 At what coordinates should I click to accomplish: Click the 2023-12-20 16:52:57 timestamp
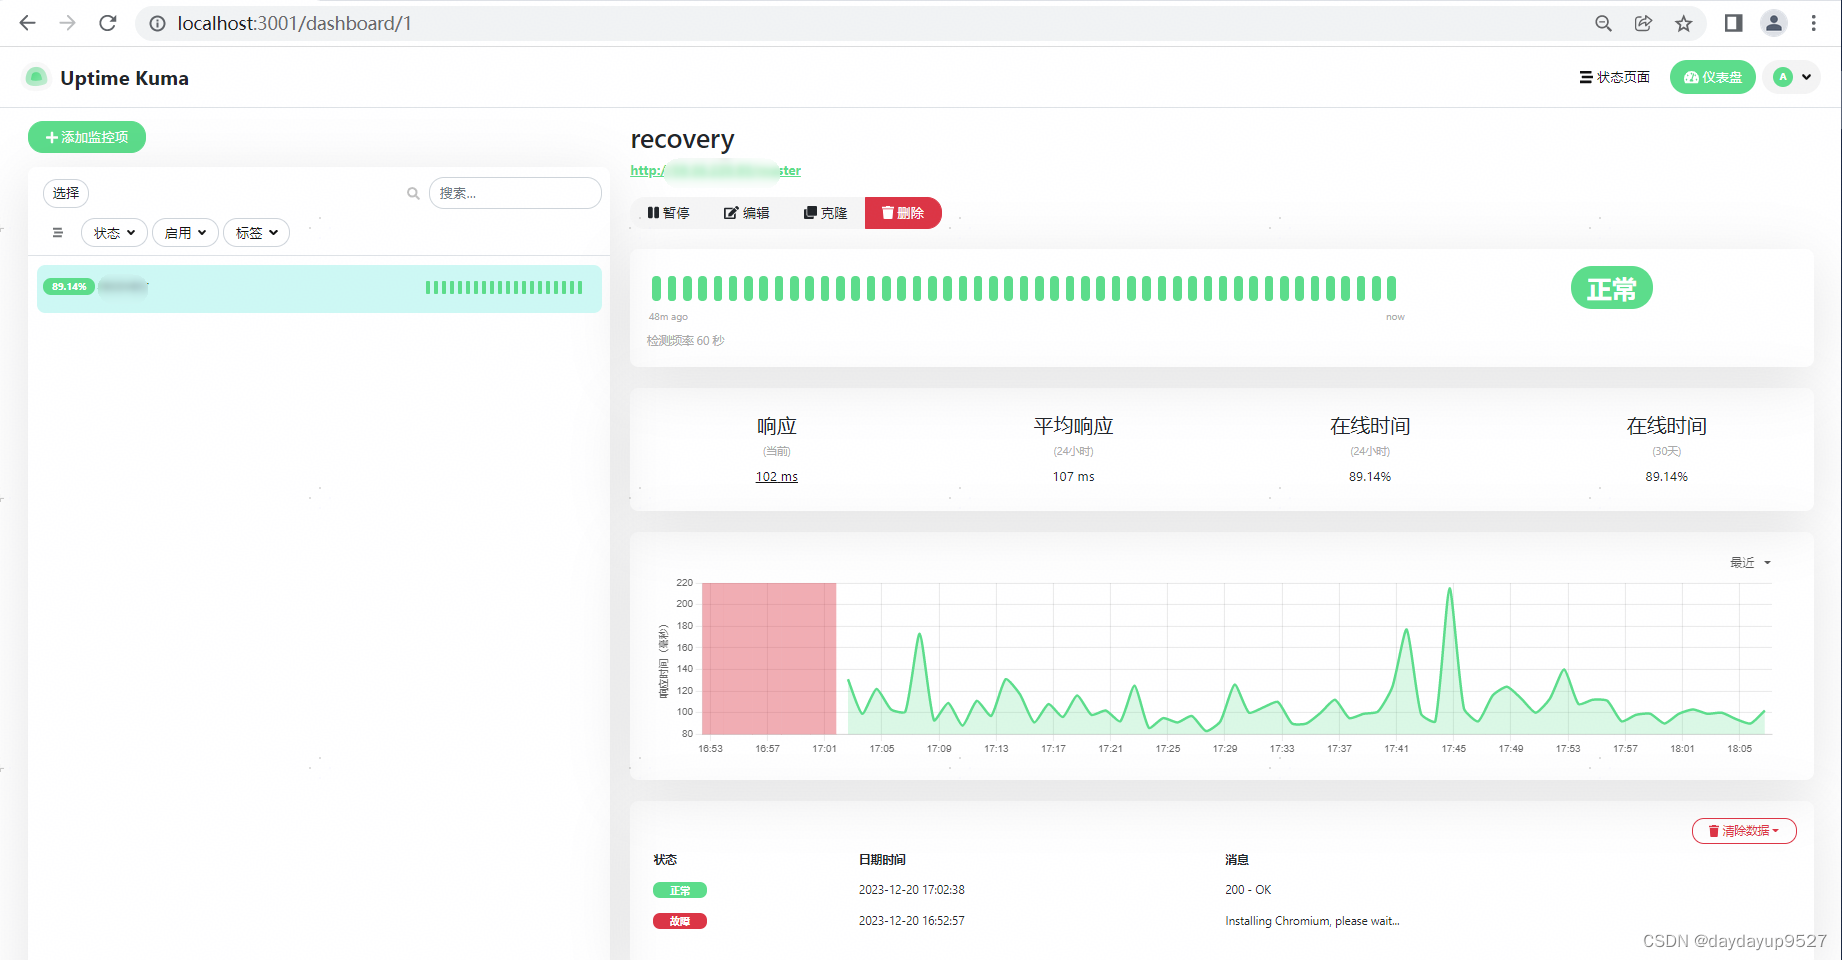coord(912,921)
